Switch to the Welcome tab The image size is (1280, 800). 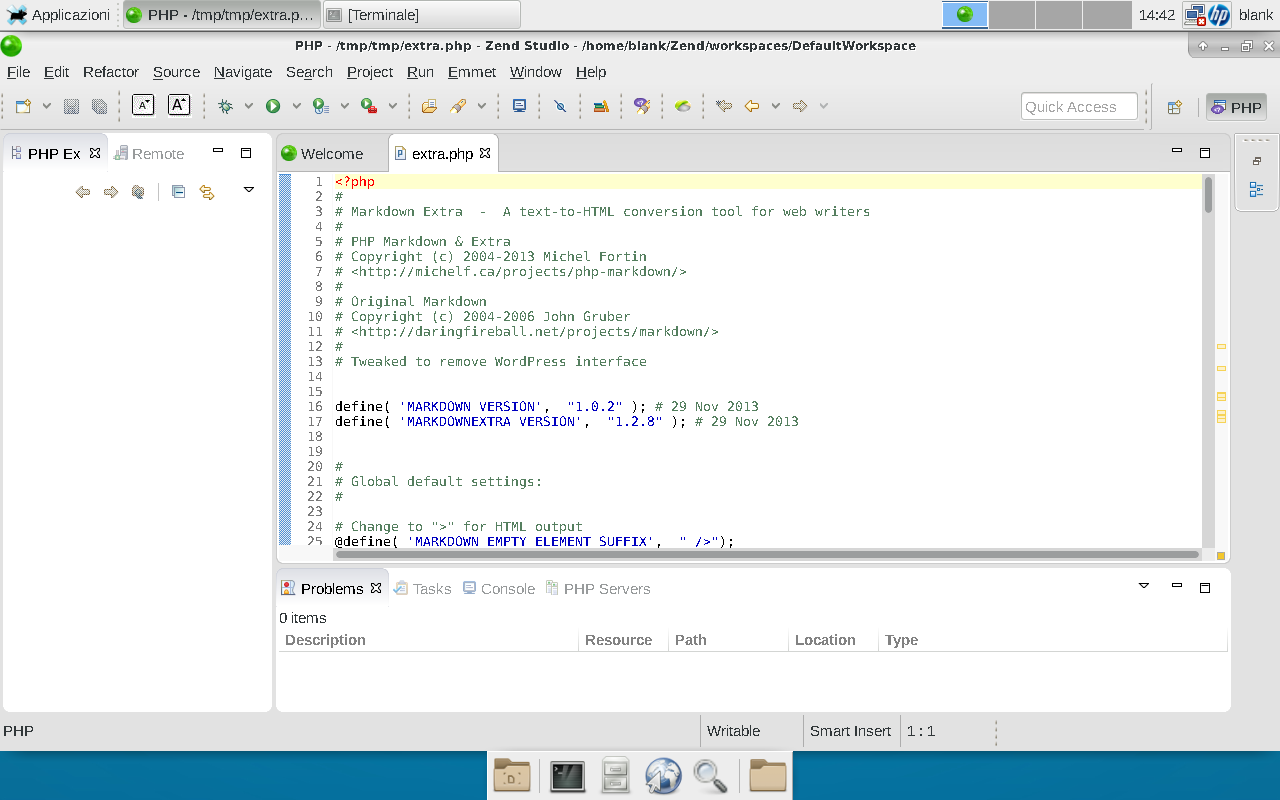pos(331,153)
